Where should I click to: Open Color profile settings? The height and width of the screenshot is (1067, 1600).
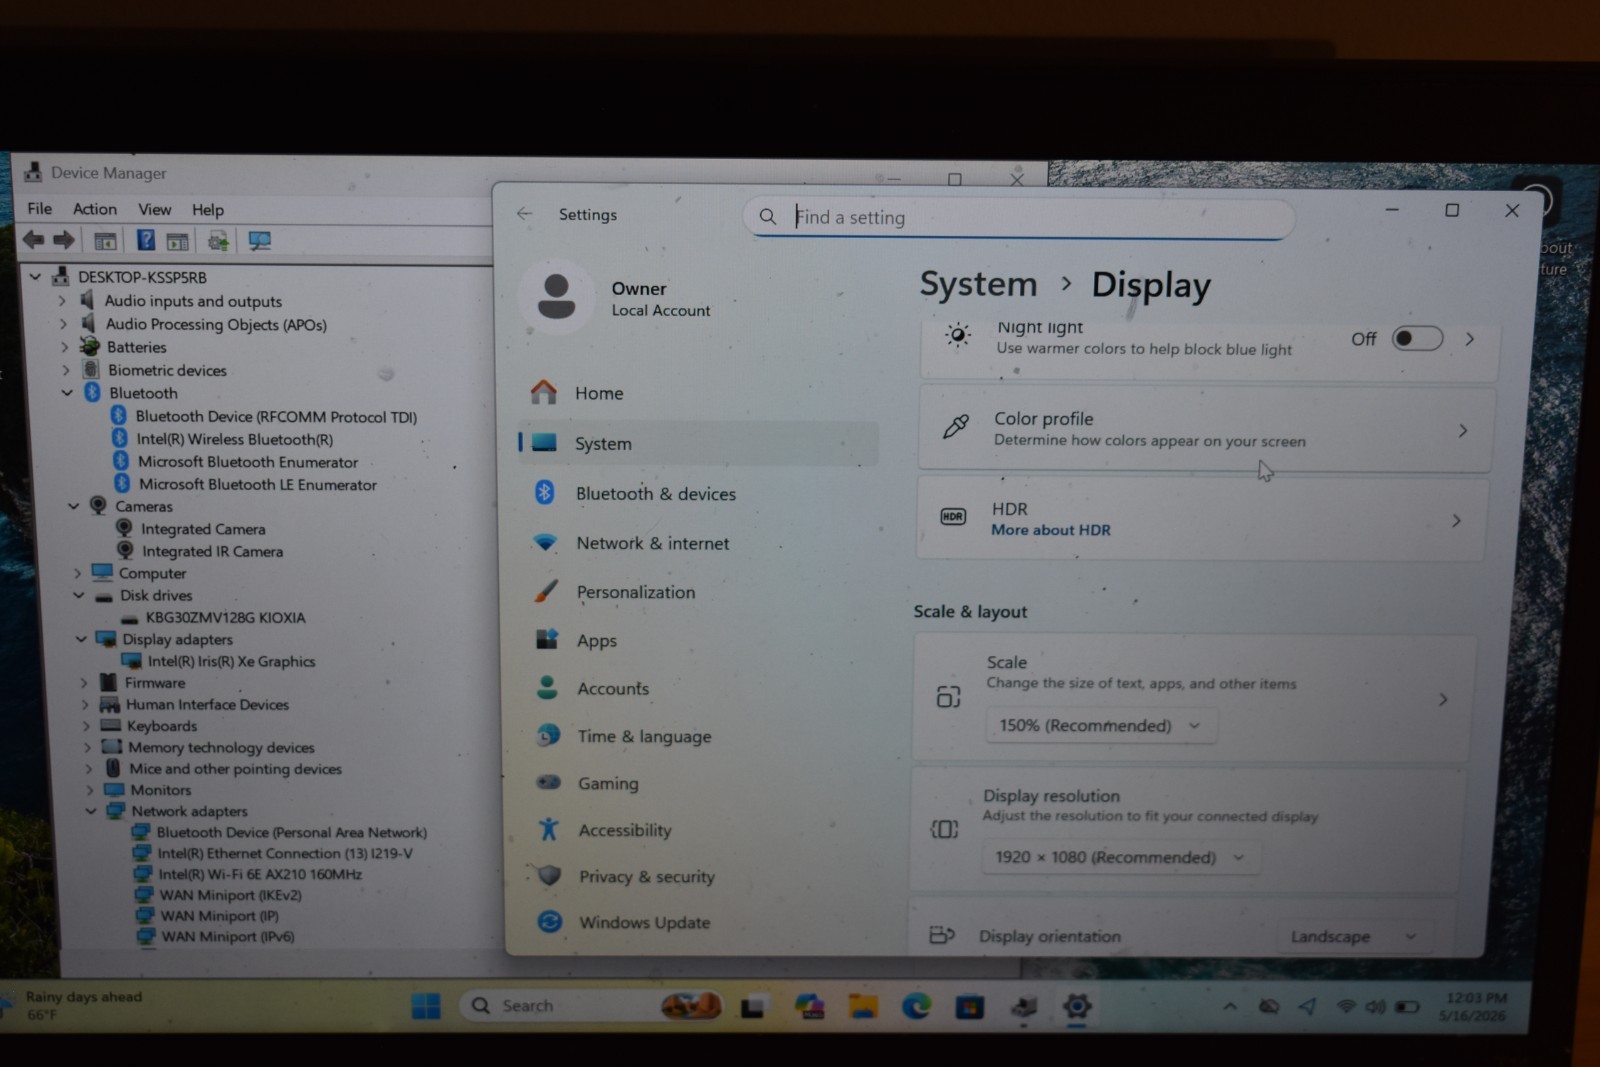tap(1206, 430)
